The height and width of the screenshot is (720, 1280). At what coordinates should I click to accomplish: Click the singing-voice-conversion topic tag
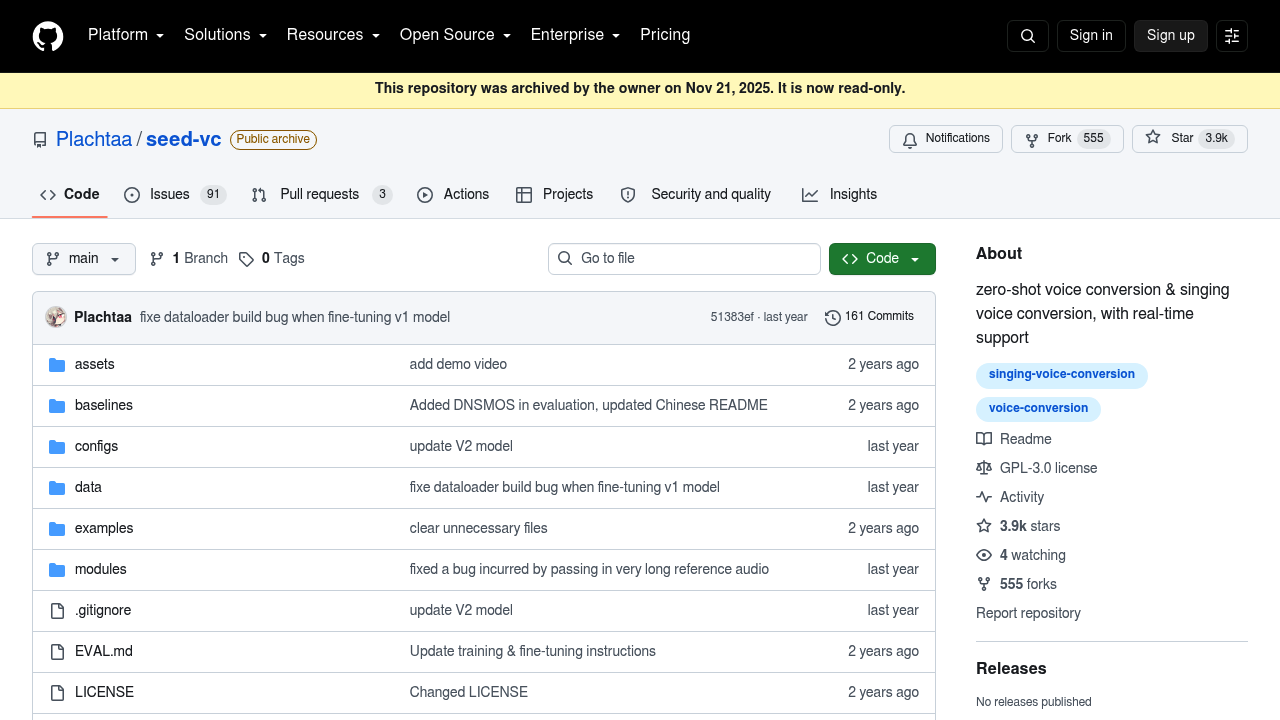[x=1062, y=375]
